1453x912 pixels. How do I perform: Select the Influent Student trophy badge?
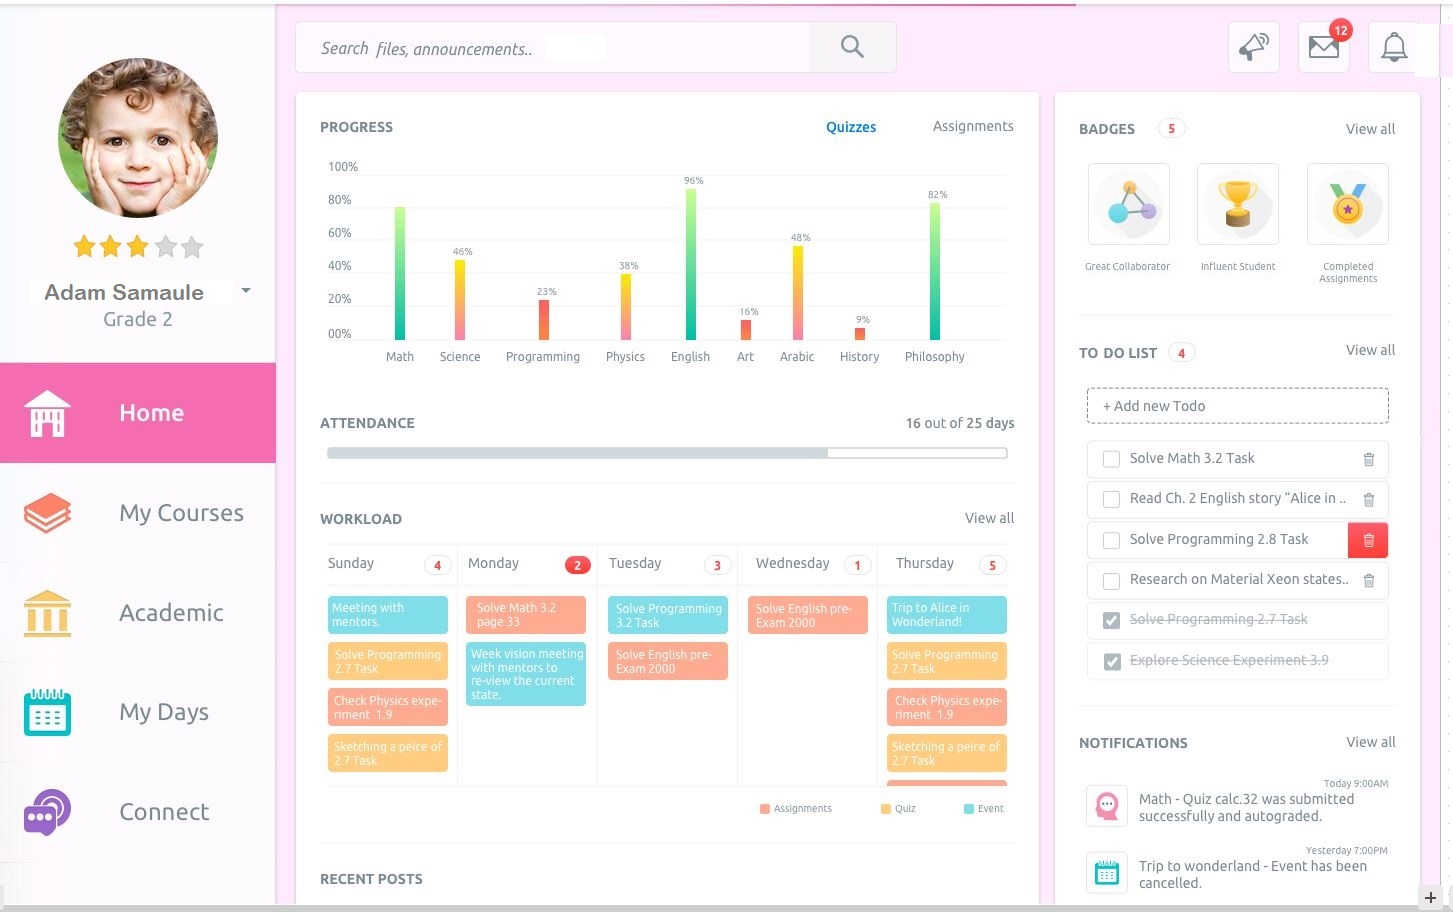click(x=1238, y=204)
